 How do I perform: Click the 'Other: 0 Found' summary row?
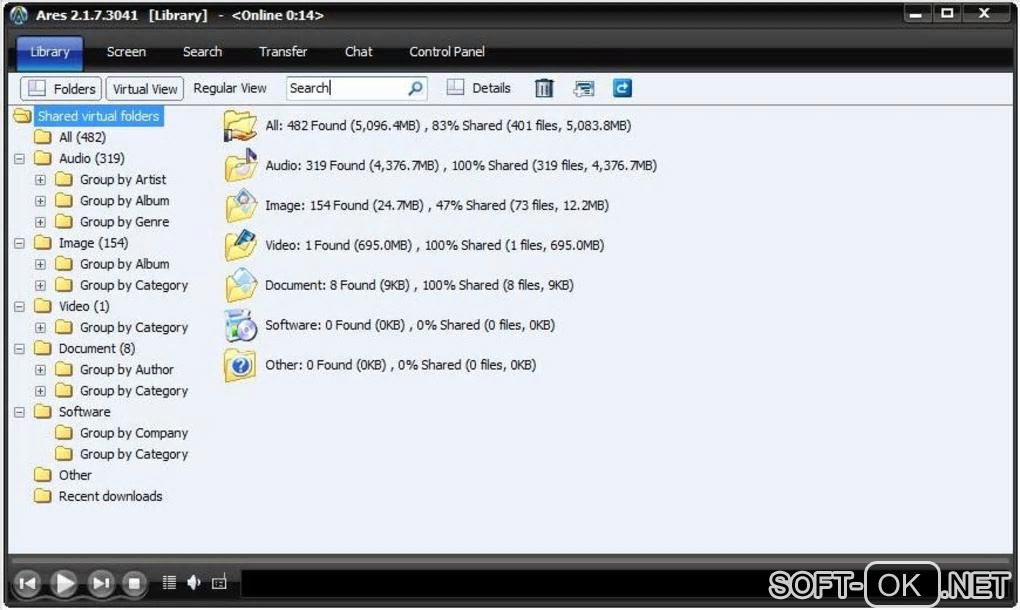[400, 365]
